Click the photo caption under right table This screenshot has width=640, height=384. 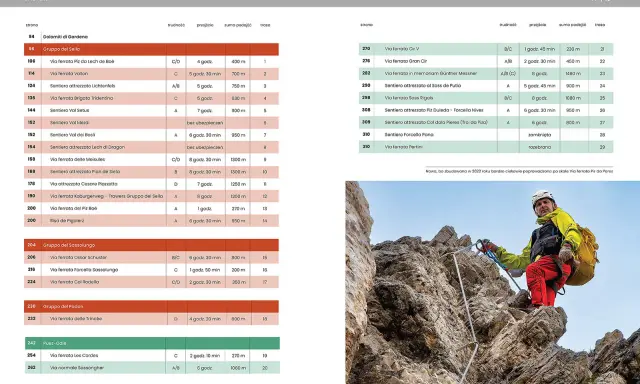pos(519,171)
